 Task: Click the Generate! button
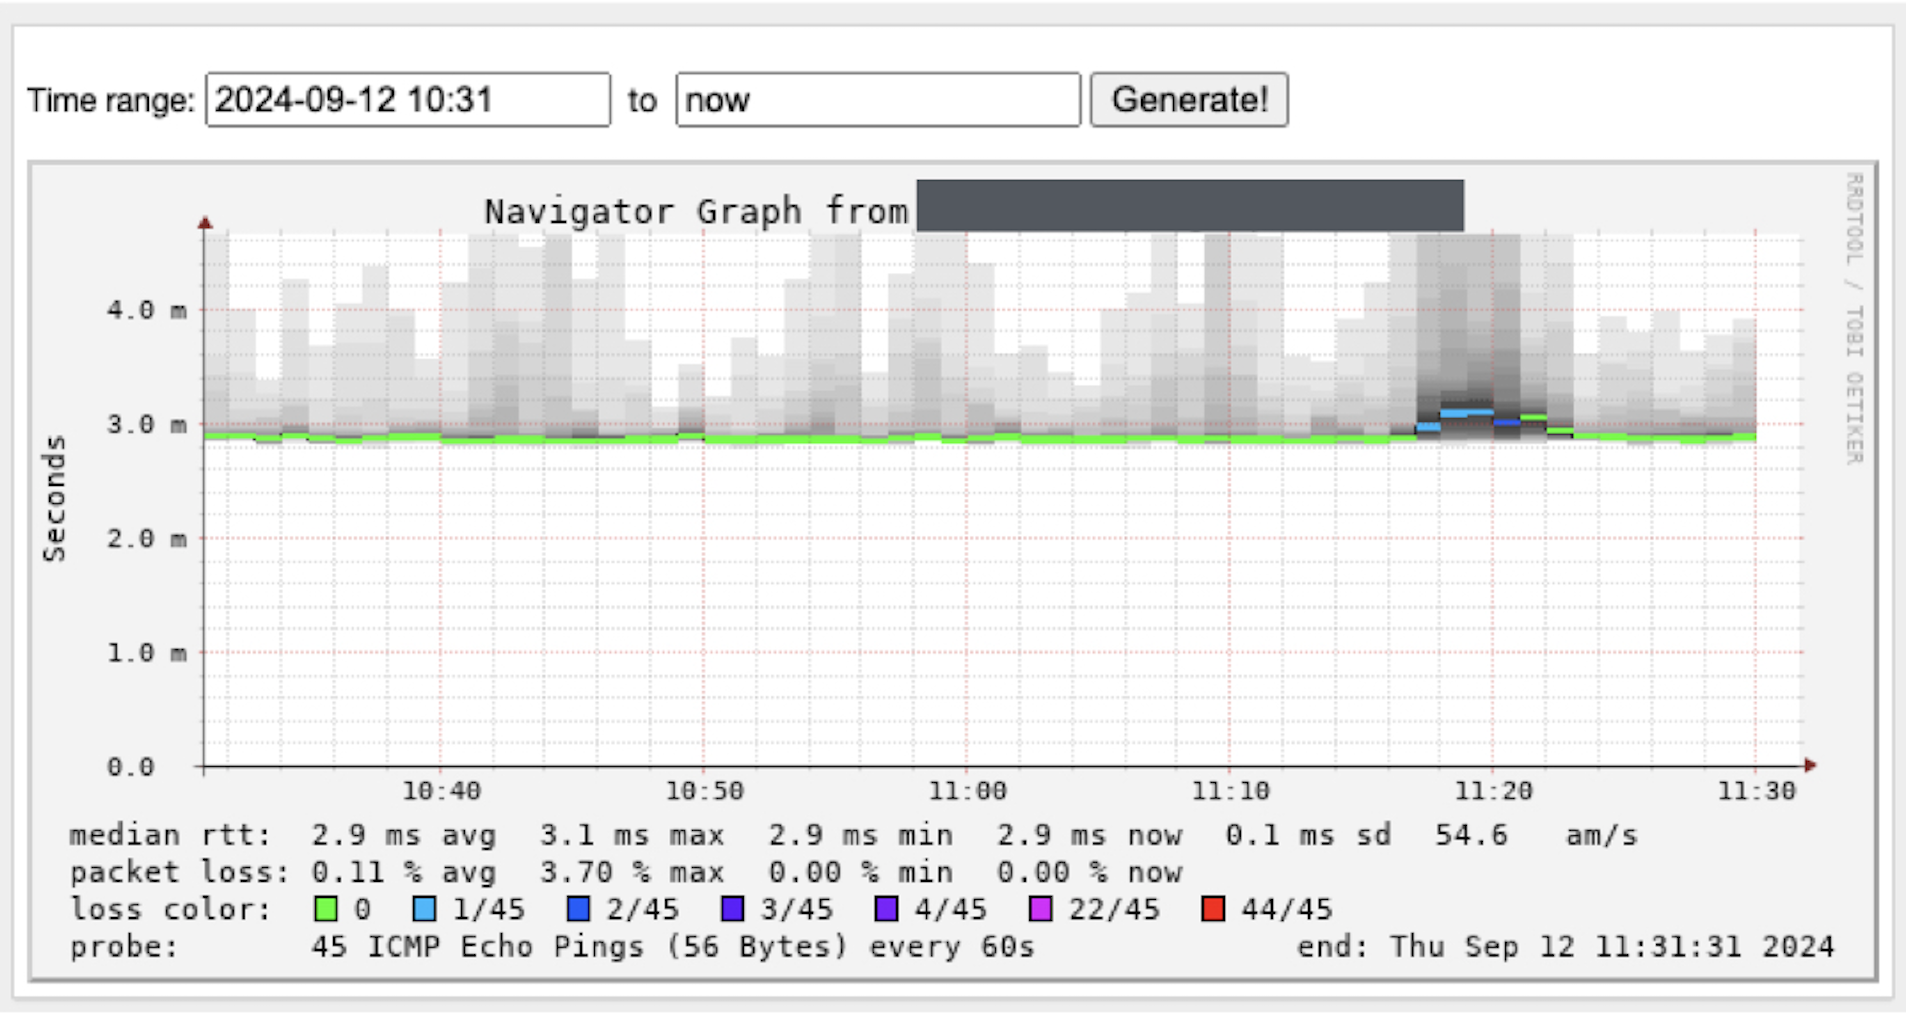click(x=1189, y=99)
